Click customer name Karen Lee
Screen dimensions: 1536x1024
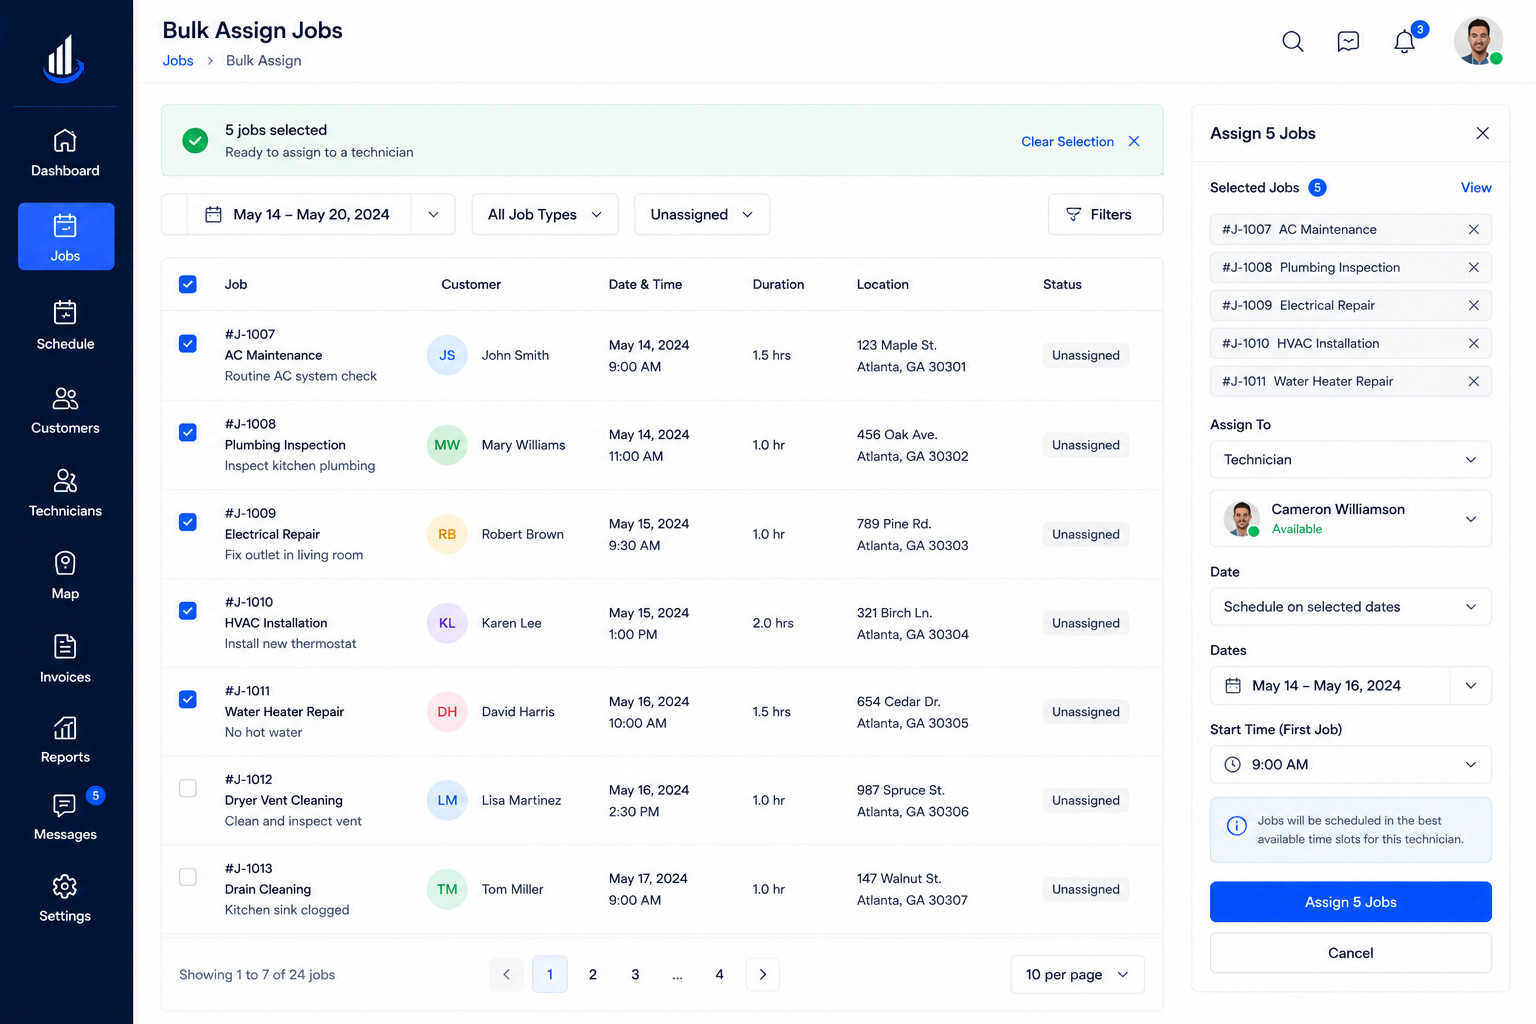[511, 623]
